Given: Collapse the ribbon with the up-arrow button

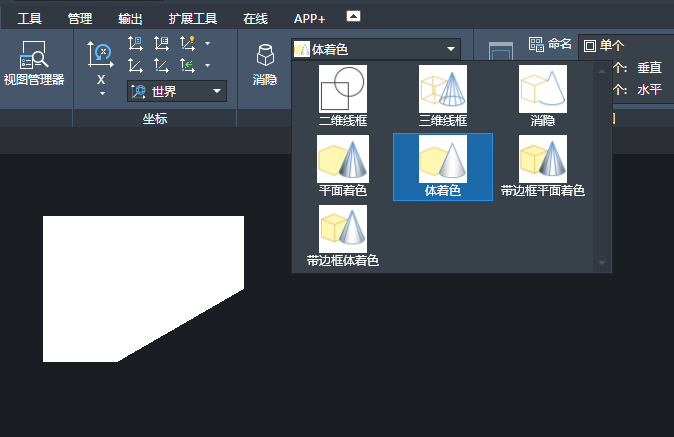Looking at the screenshot, I should [x=353, y=16].
